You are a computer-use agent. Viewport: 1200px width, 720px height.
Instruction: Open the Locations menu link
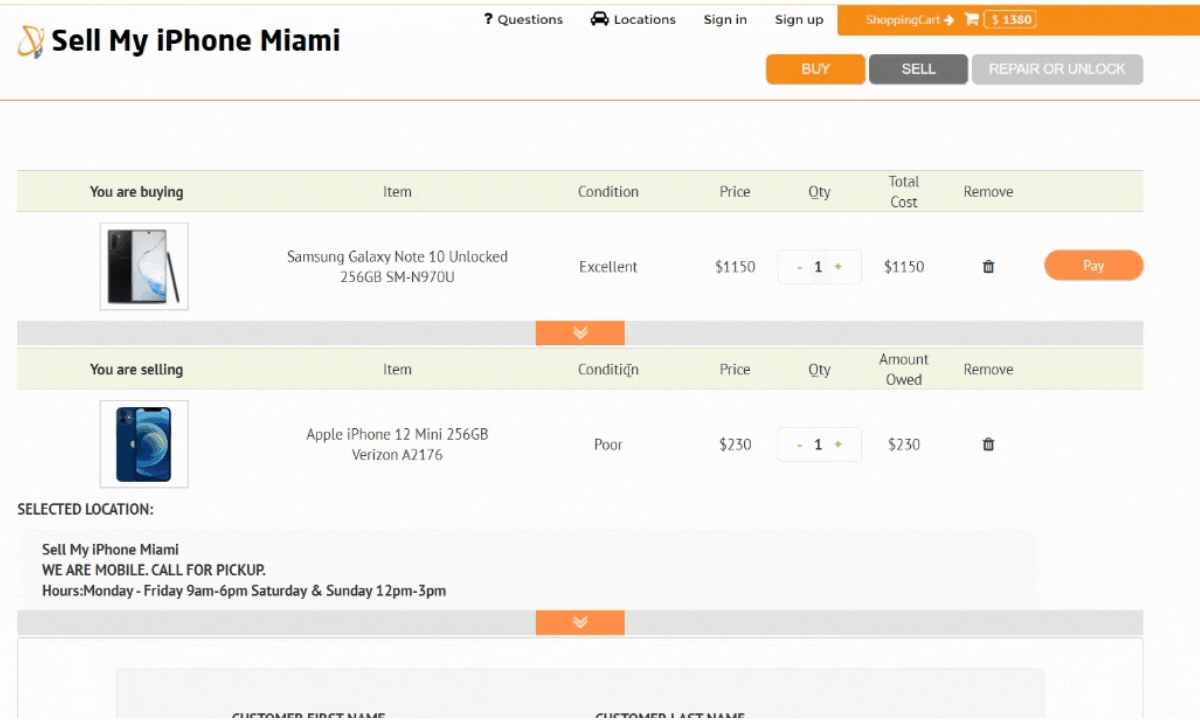coord(633,19)
